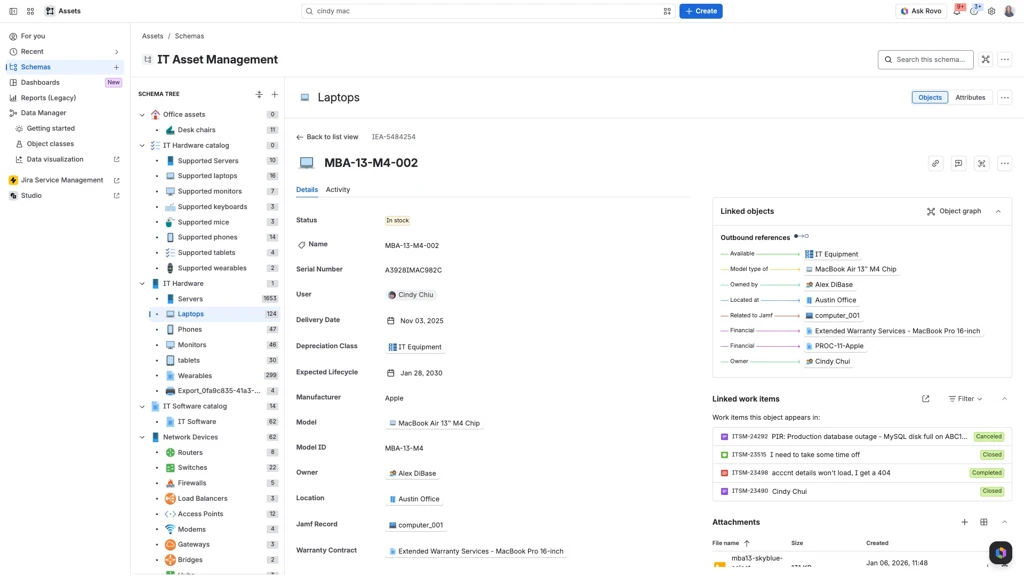Click the Ask Rovo button

(921, 11)
